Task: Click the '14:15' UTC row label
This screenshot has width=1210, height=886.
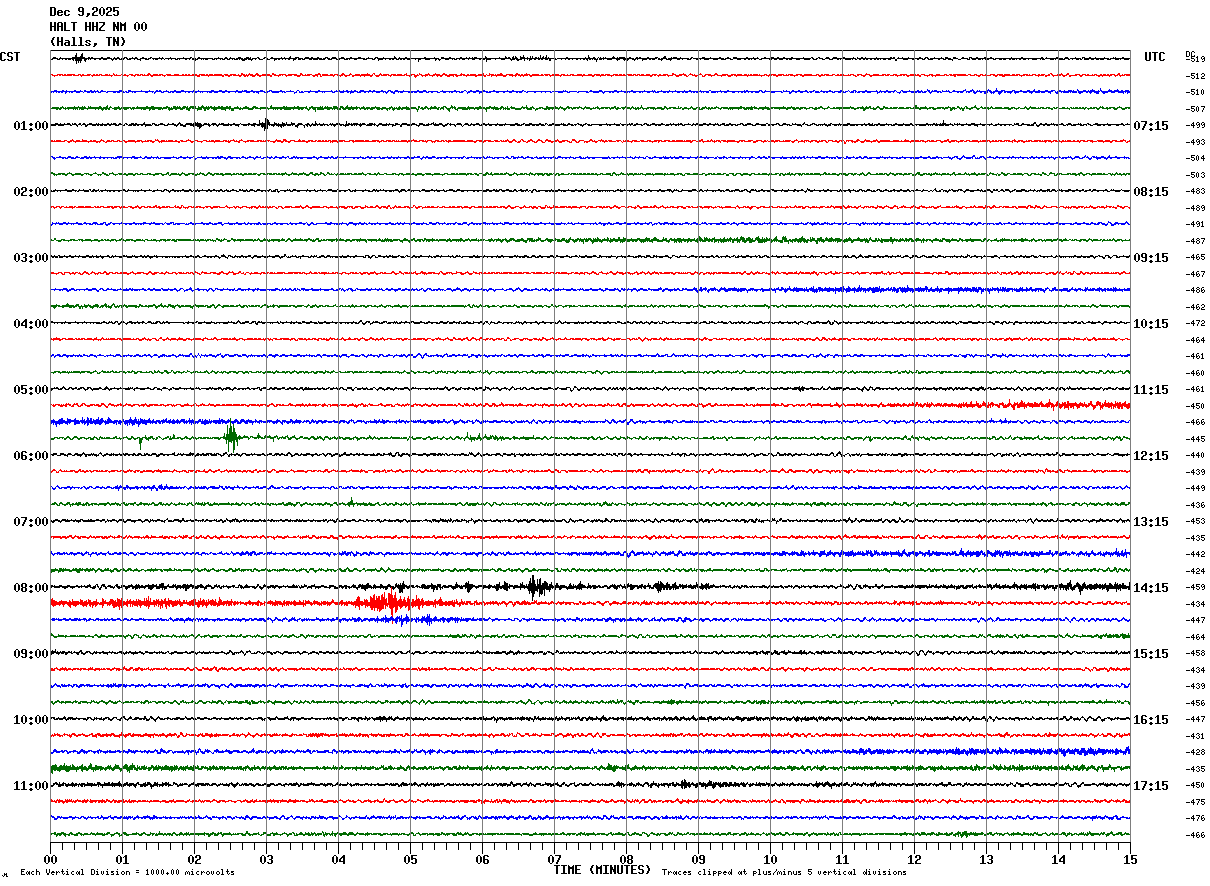Action: click(1150, 587)
